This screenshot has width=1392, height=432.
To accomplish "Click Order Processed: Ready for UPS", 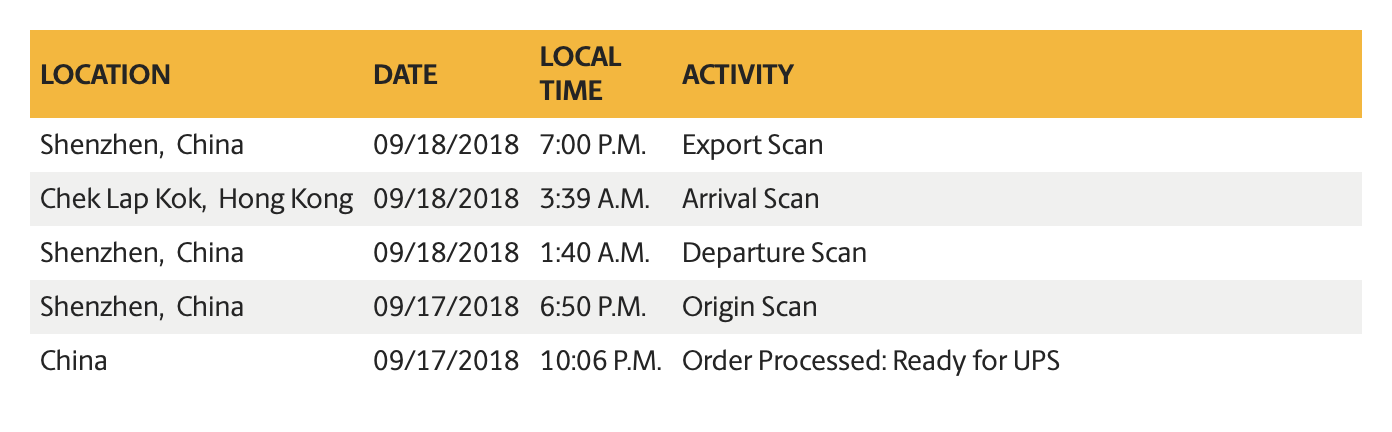I will tap(870, 360).
